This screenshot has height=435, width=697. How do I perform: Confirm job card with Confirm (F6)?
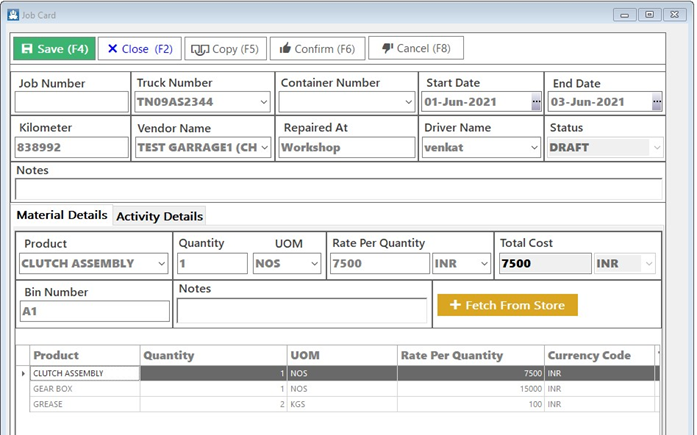pos(317,48)
